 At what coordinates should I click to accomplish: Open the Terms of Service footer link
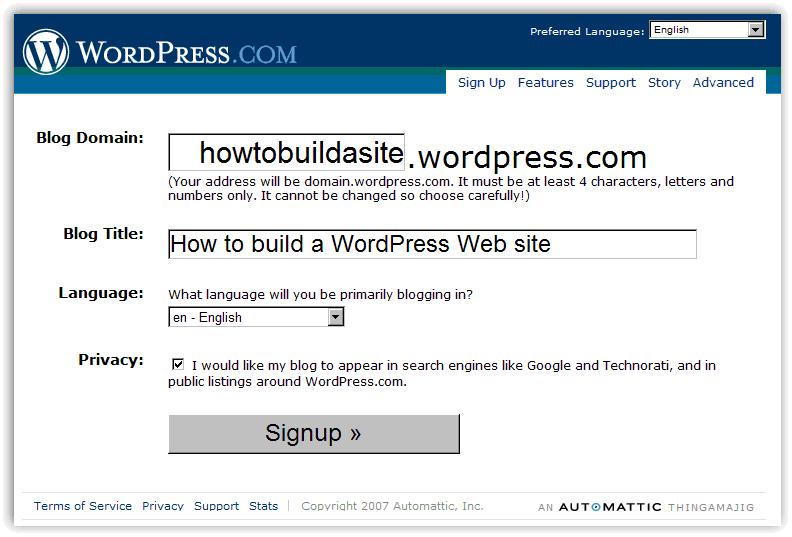(83, 506)
